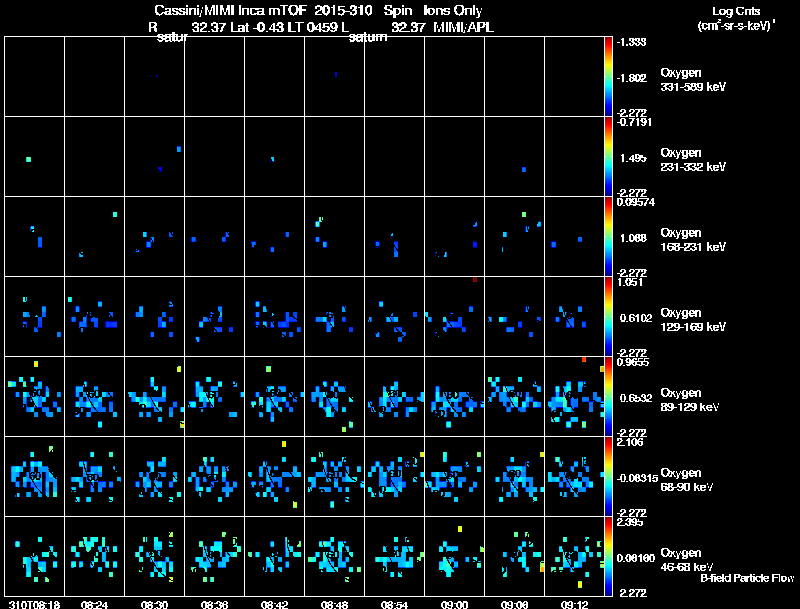Select the 08:18 panel in the 68-90 keV row
This screenshot has width=800, height=609.
click(x=35, y=476)
